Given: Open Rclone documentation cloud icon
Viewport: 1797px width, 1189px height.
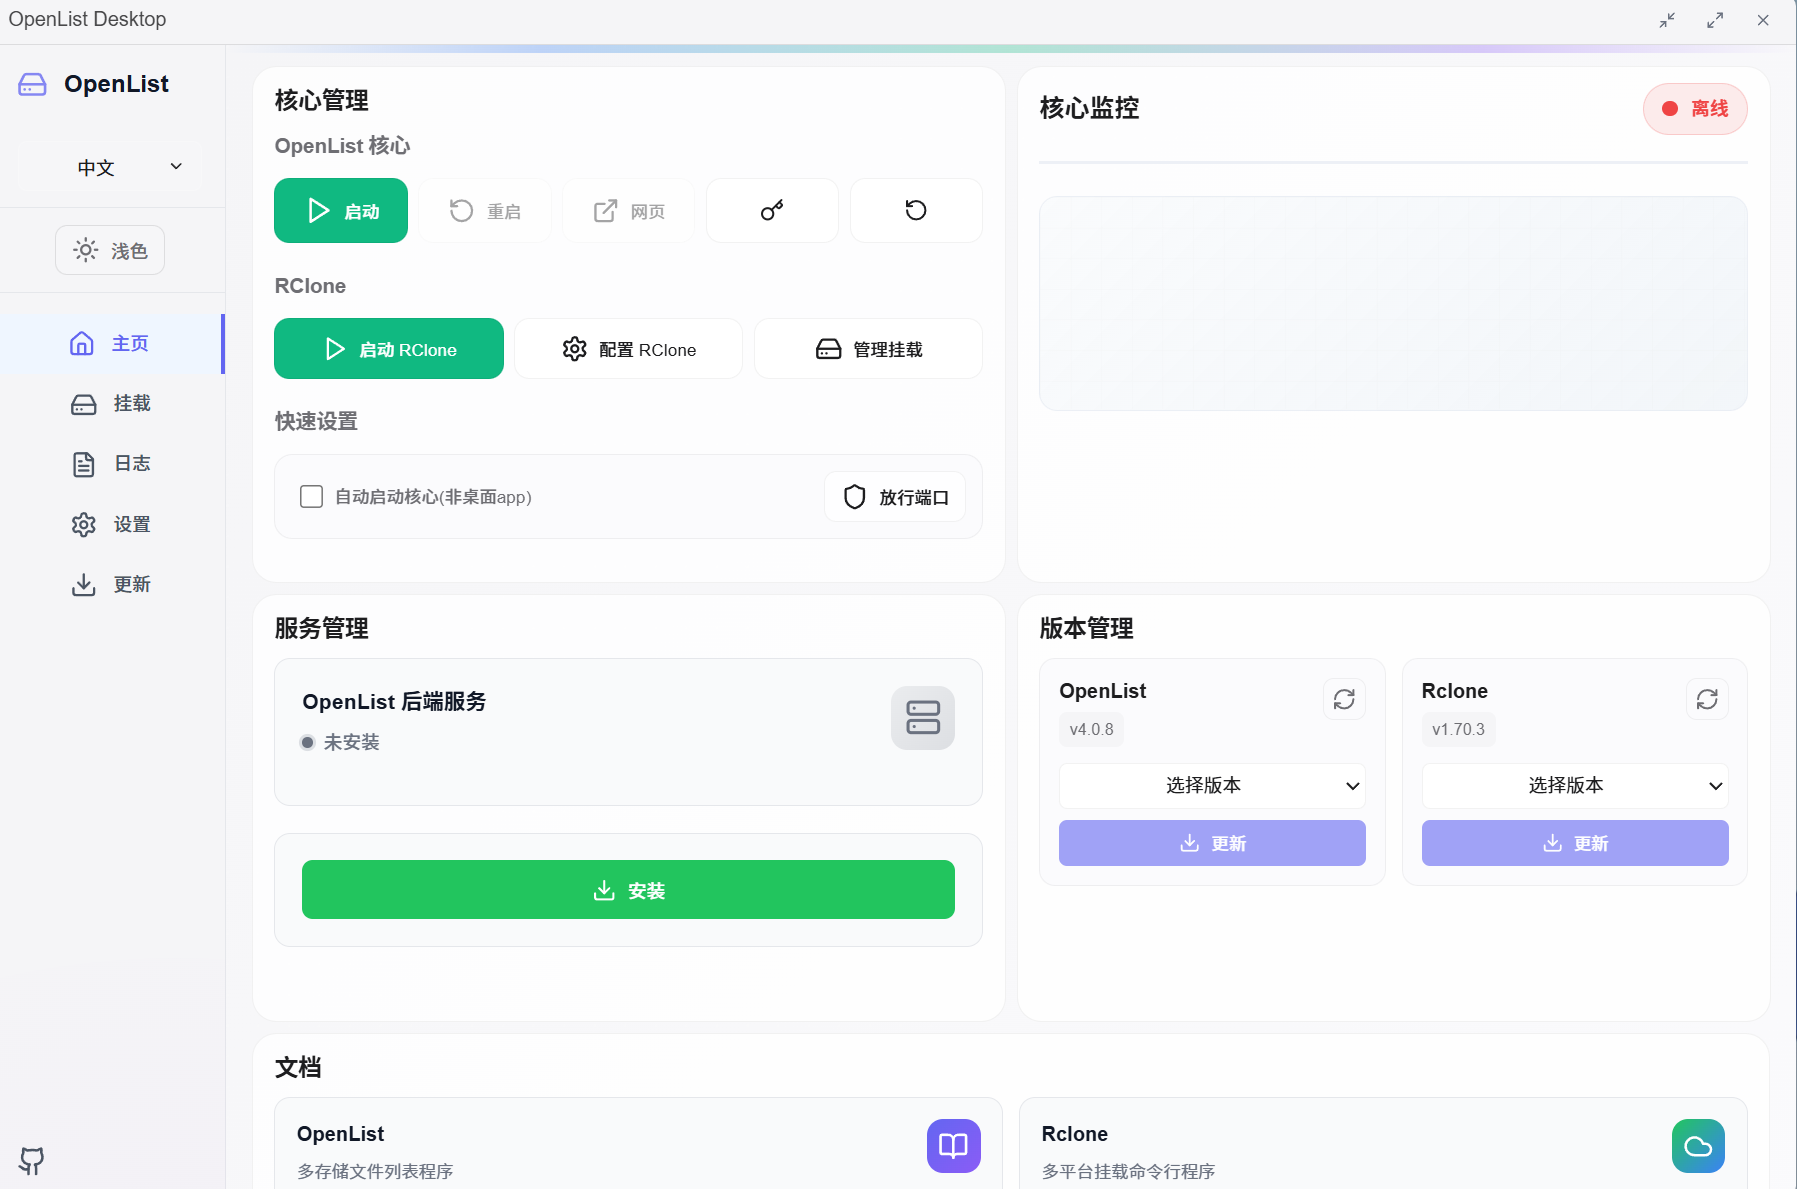Looking at the screenshot, I should coord(1698,1146).
